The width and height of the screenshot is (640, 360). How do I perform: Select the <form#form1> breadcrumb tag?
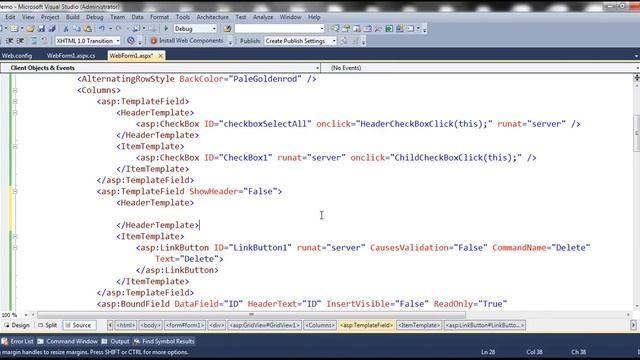185,325
